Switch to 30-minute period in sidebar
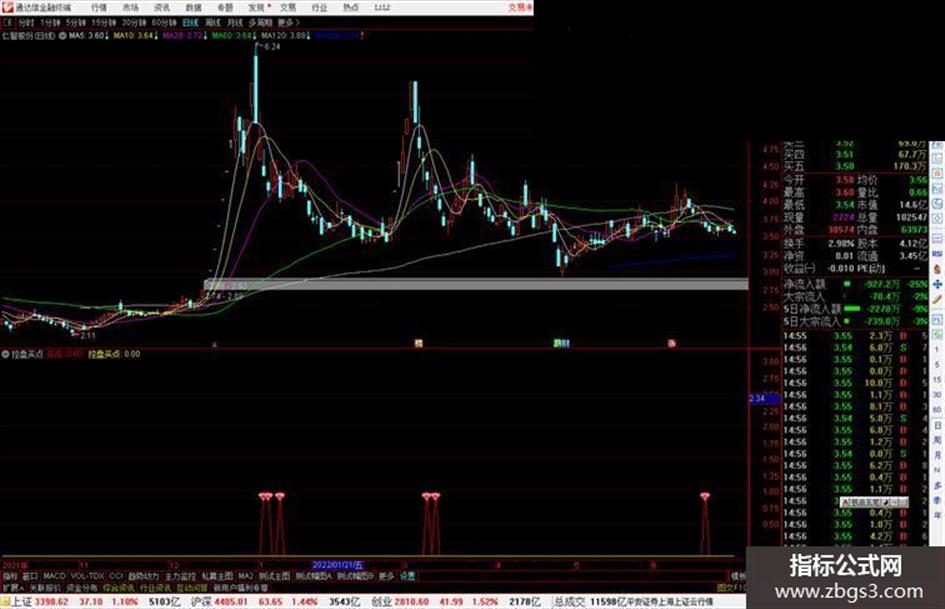This screenshot has height=609, width=945. [937, 395]
